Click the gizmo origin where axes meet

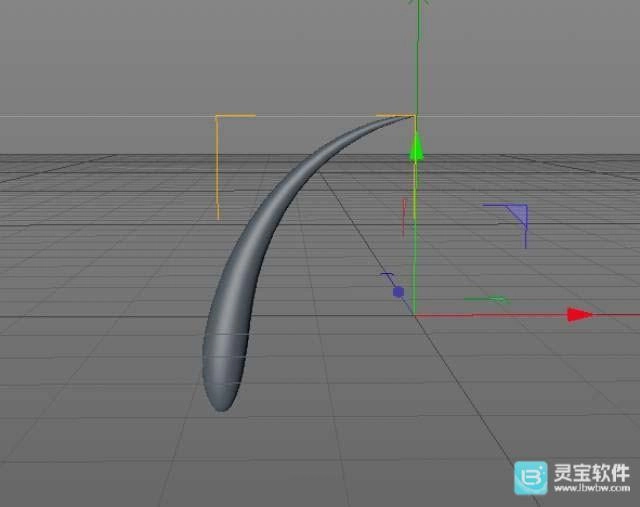[x=416, y=315]
